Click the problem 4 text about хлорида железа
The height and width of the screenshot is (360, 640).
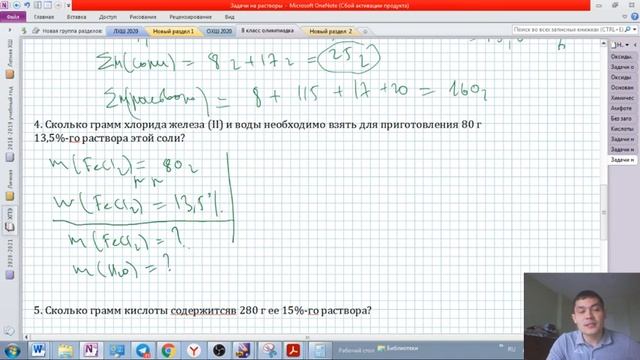pos(258,131)
